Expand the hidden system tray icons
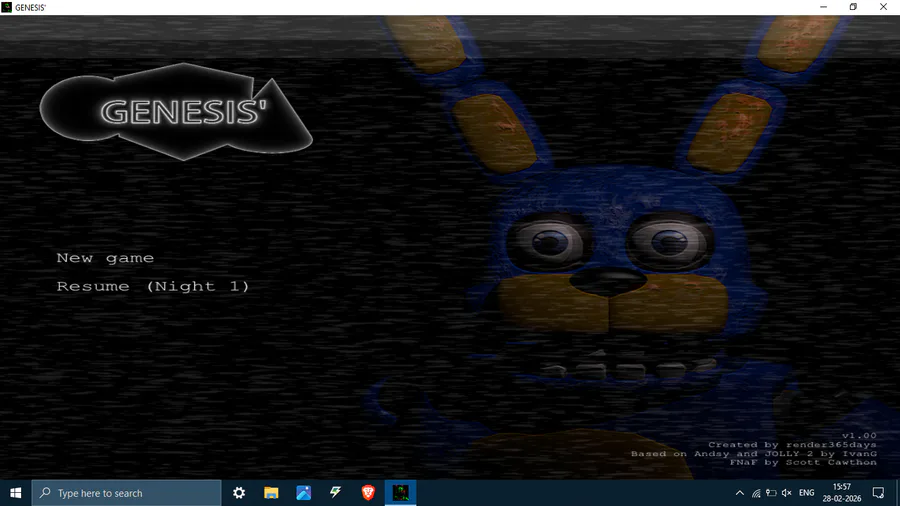Screen dimensions: 900x506 pos(739,493)
